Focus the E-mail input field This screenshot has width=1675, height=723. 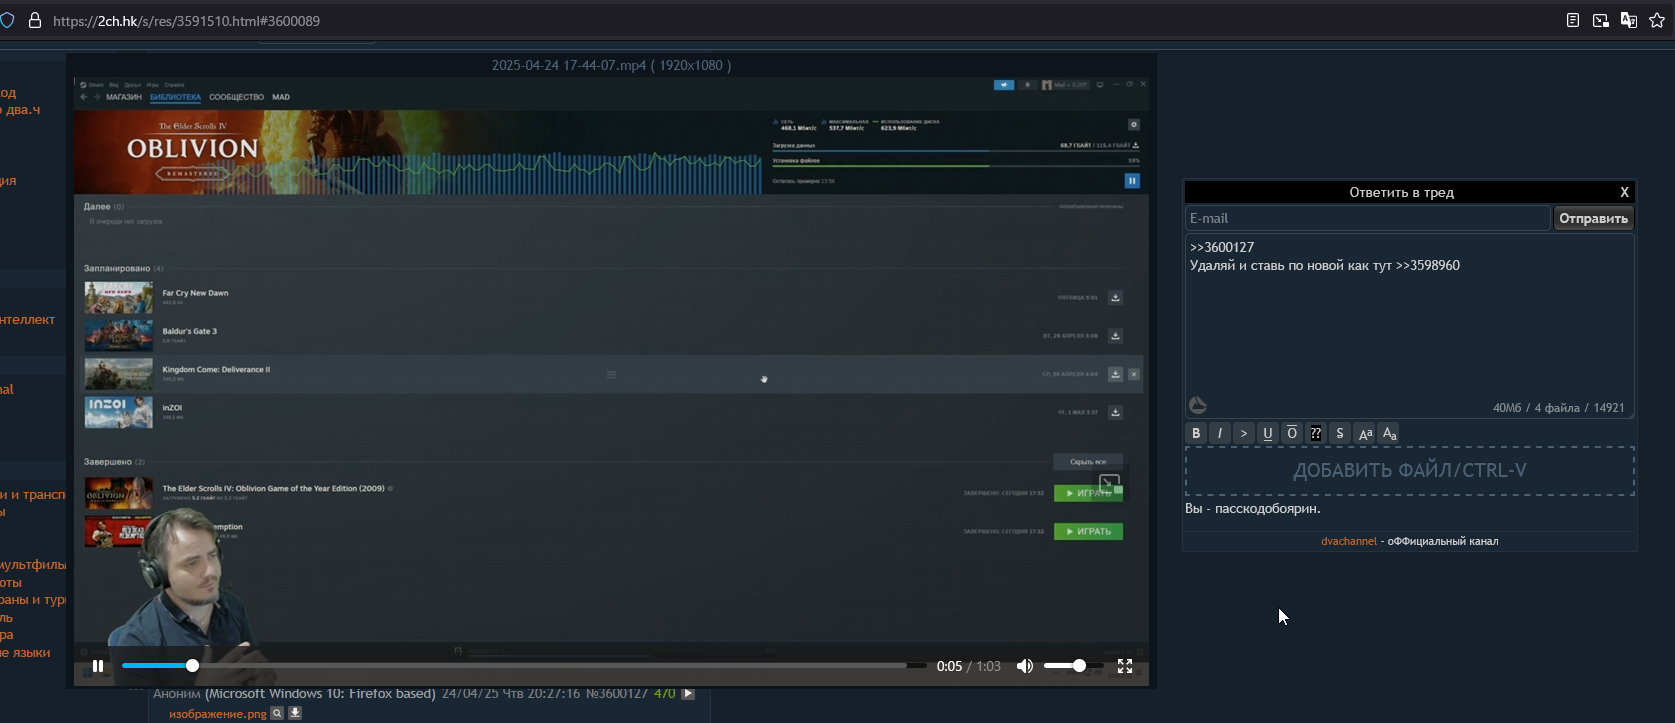point(1367,218)
